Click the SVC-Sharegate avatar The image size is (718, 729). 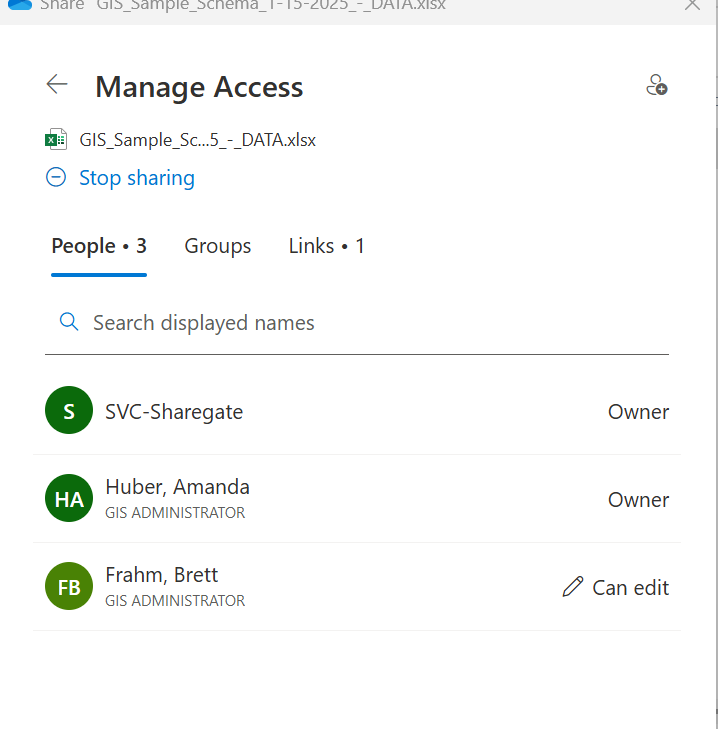tap(69, 411)
